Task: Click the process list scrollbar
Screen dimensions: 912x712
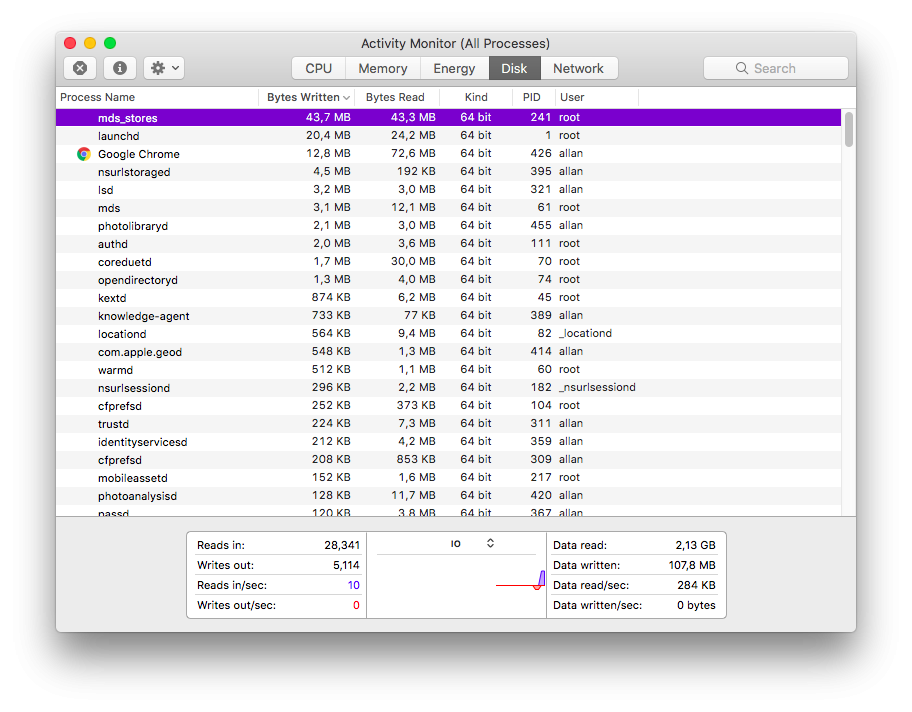Action: 849,129
